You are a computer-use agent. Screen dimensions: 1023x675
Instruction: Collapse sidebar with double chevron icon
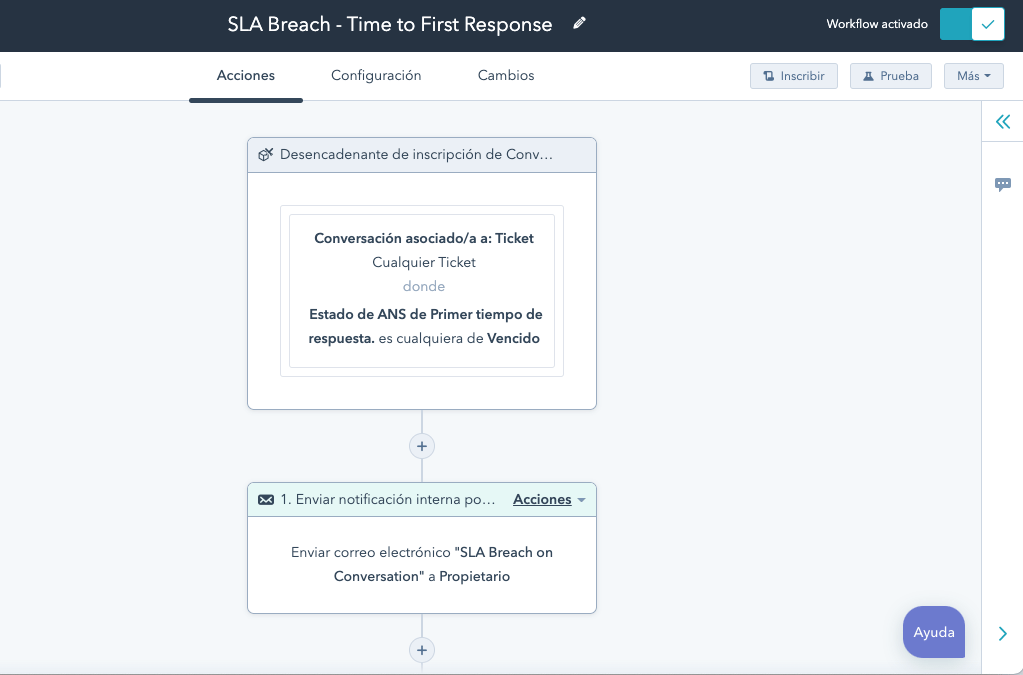pos(1003,121)
